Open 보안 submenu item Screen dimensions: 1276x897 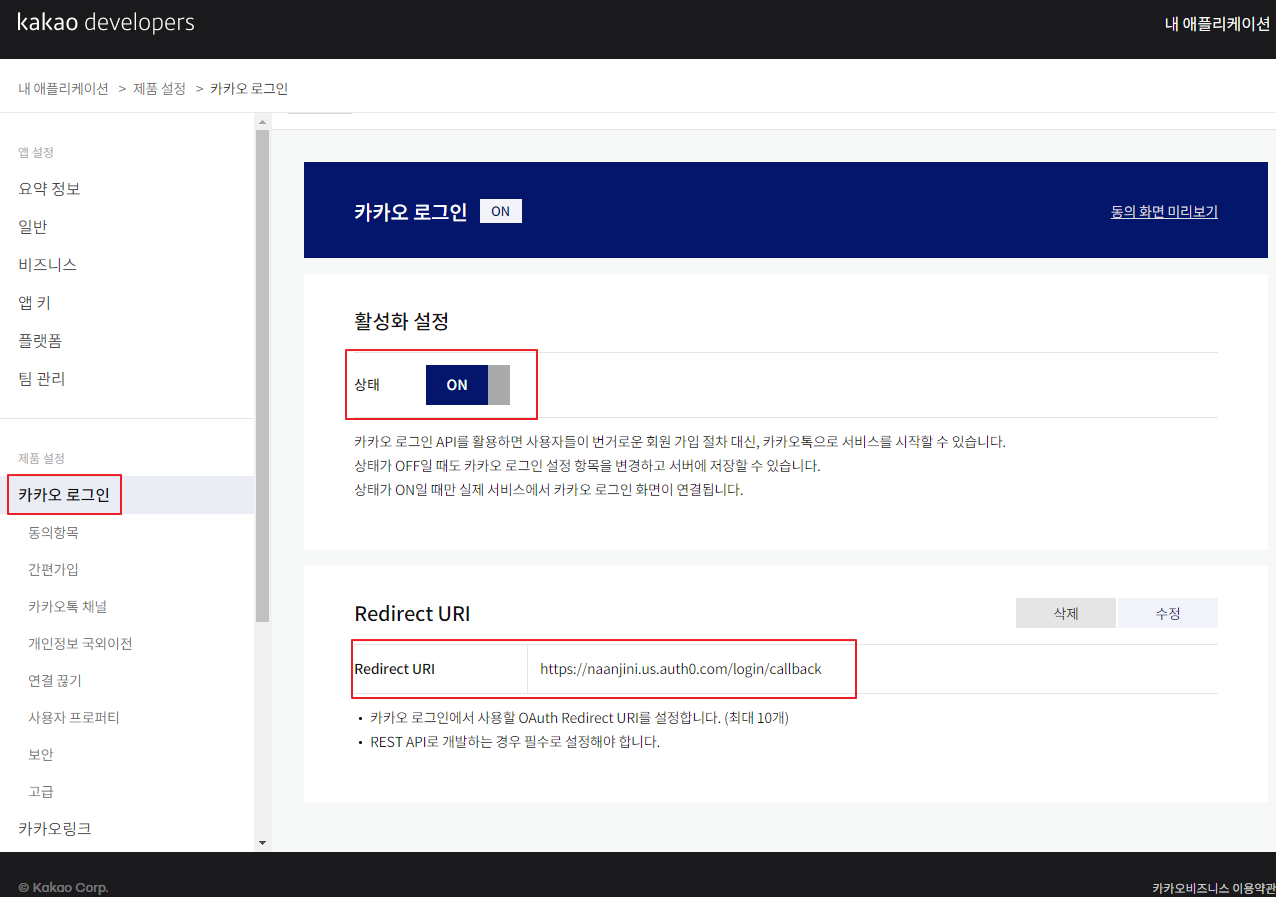click(x=40, y=754)
